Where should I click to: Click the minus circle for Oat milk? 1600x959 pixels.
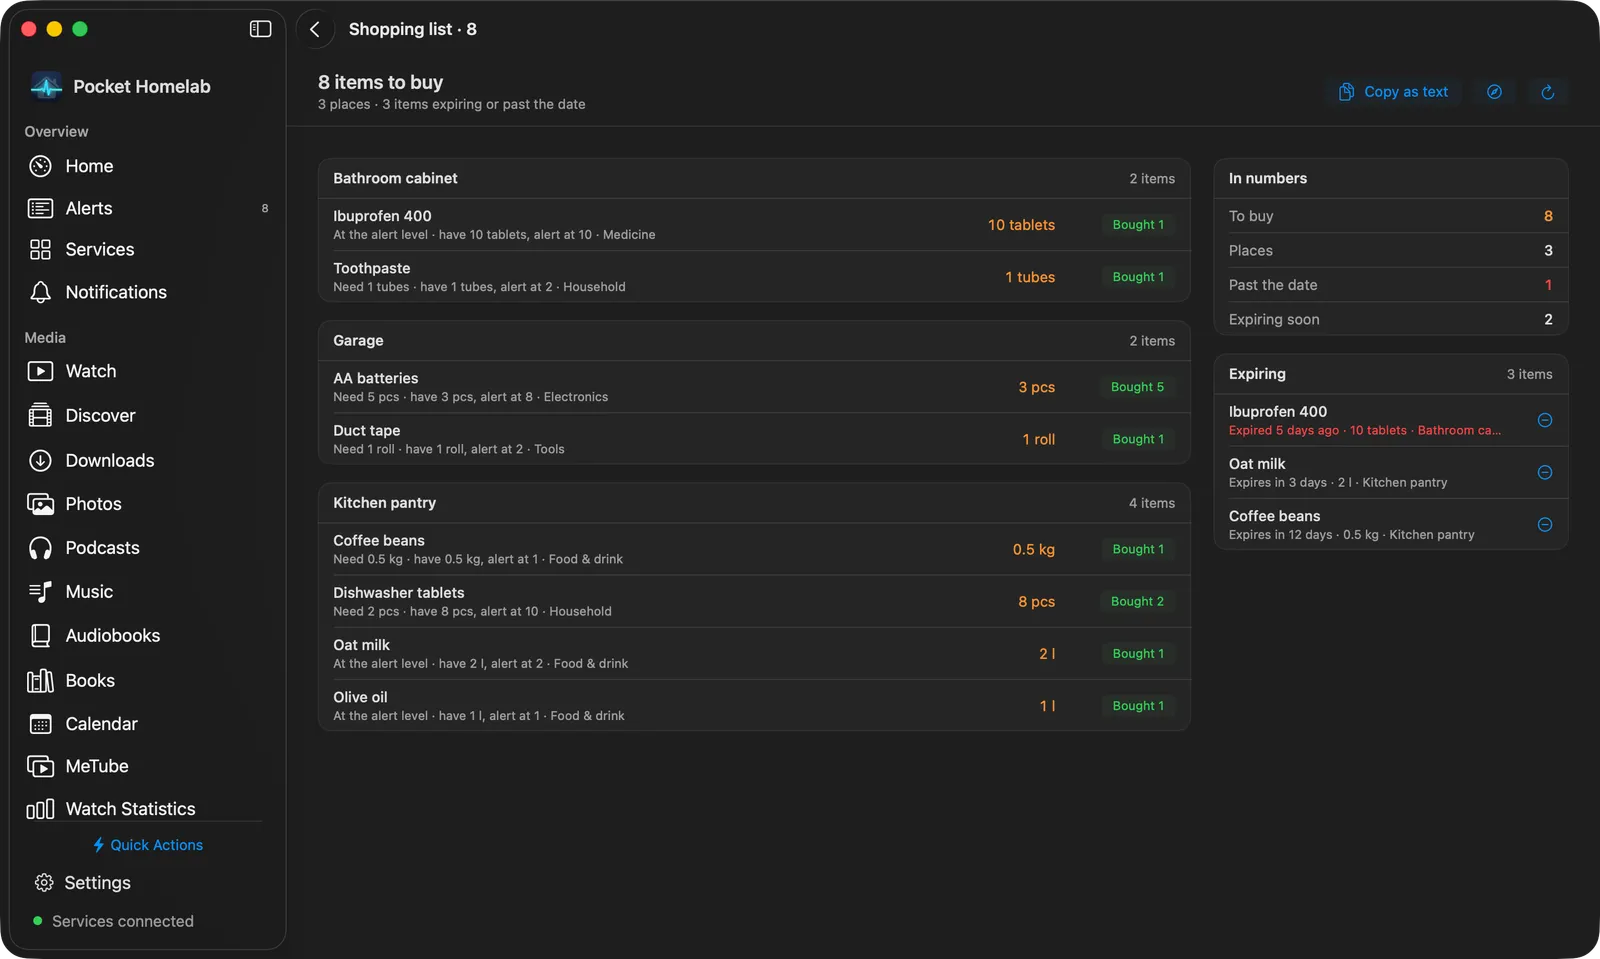(x=1545, y=472)
